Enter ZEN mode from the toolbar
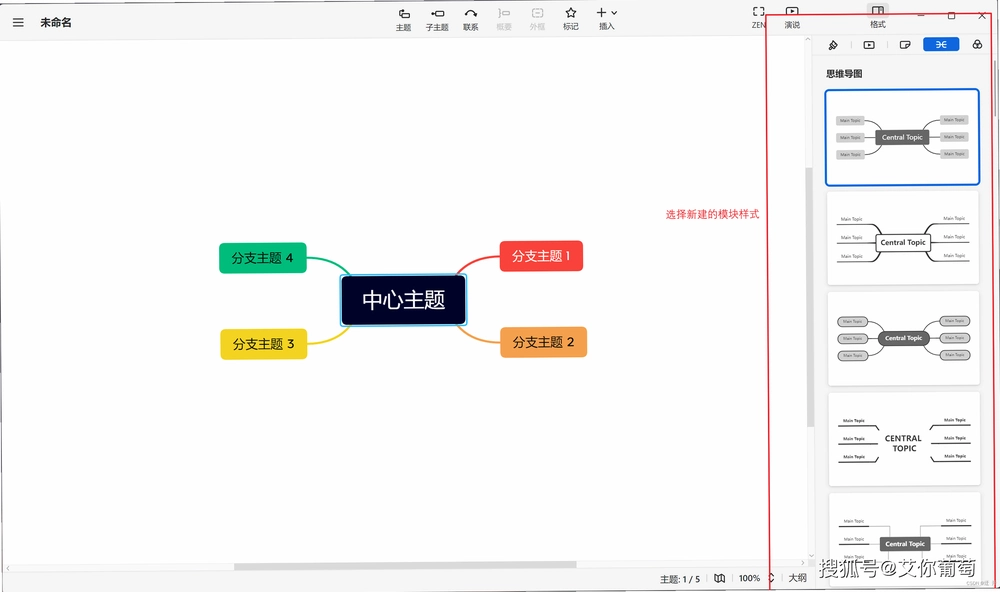 click(758, 18)
